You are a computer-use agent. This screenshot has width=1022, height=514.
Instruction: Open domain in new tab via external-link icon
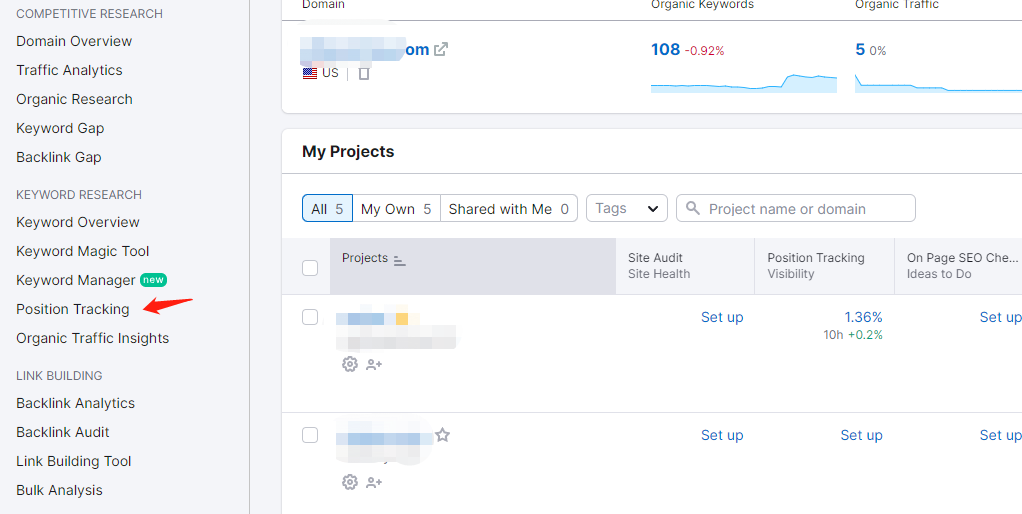[440, 49]
